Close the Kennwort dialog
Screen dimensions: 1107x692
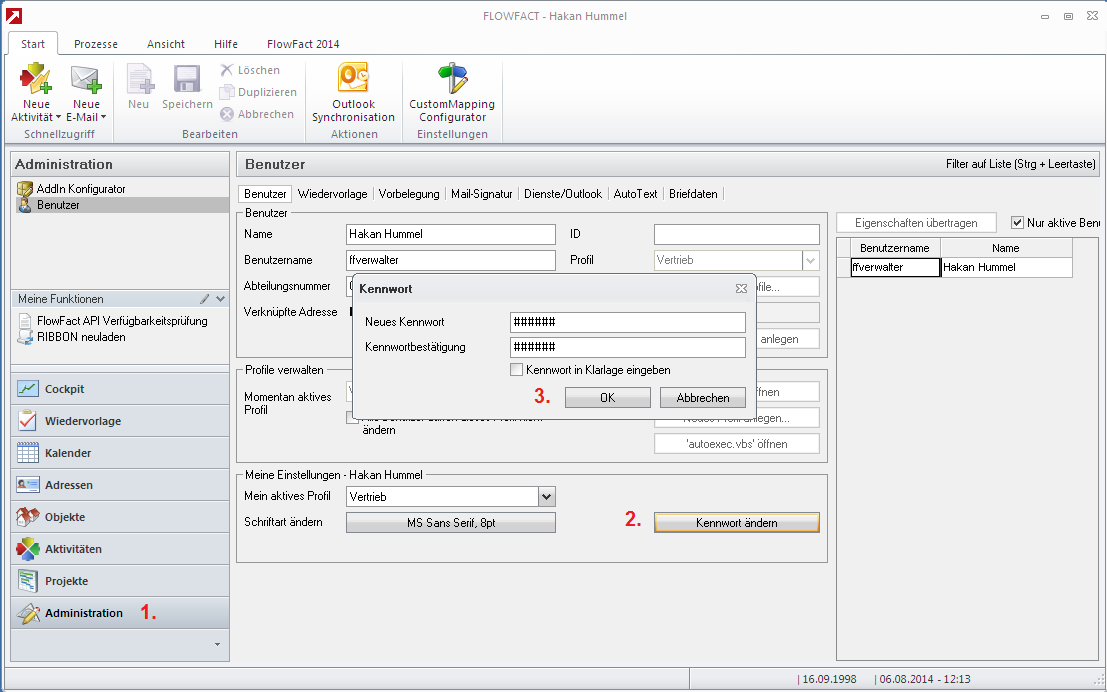point(741,288)
